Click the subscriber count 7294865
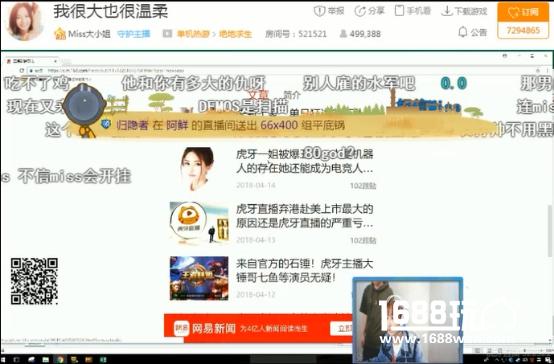Screen dimensions: 554x364 (523, 30)
